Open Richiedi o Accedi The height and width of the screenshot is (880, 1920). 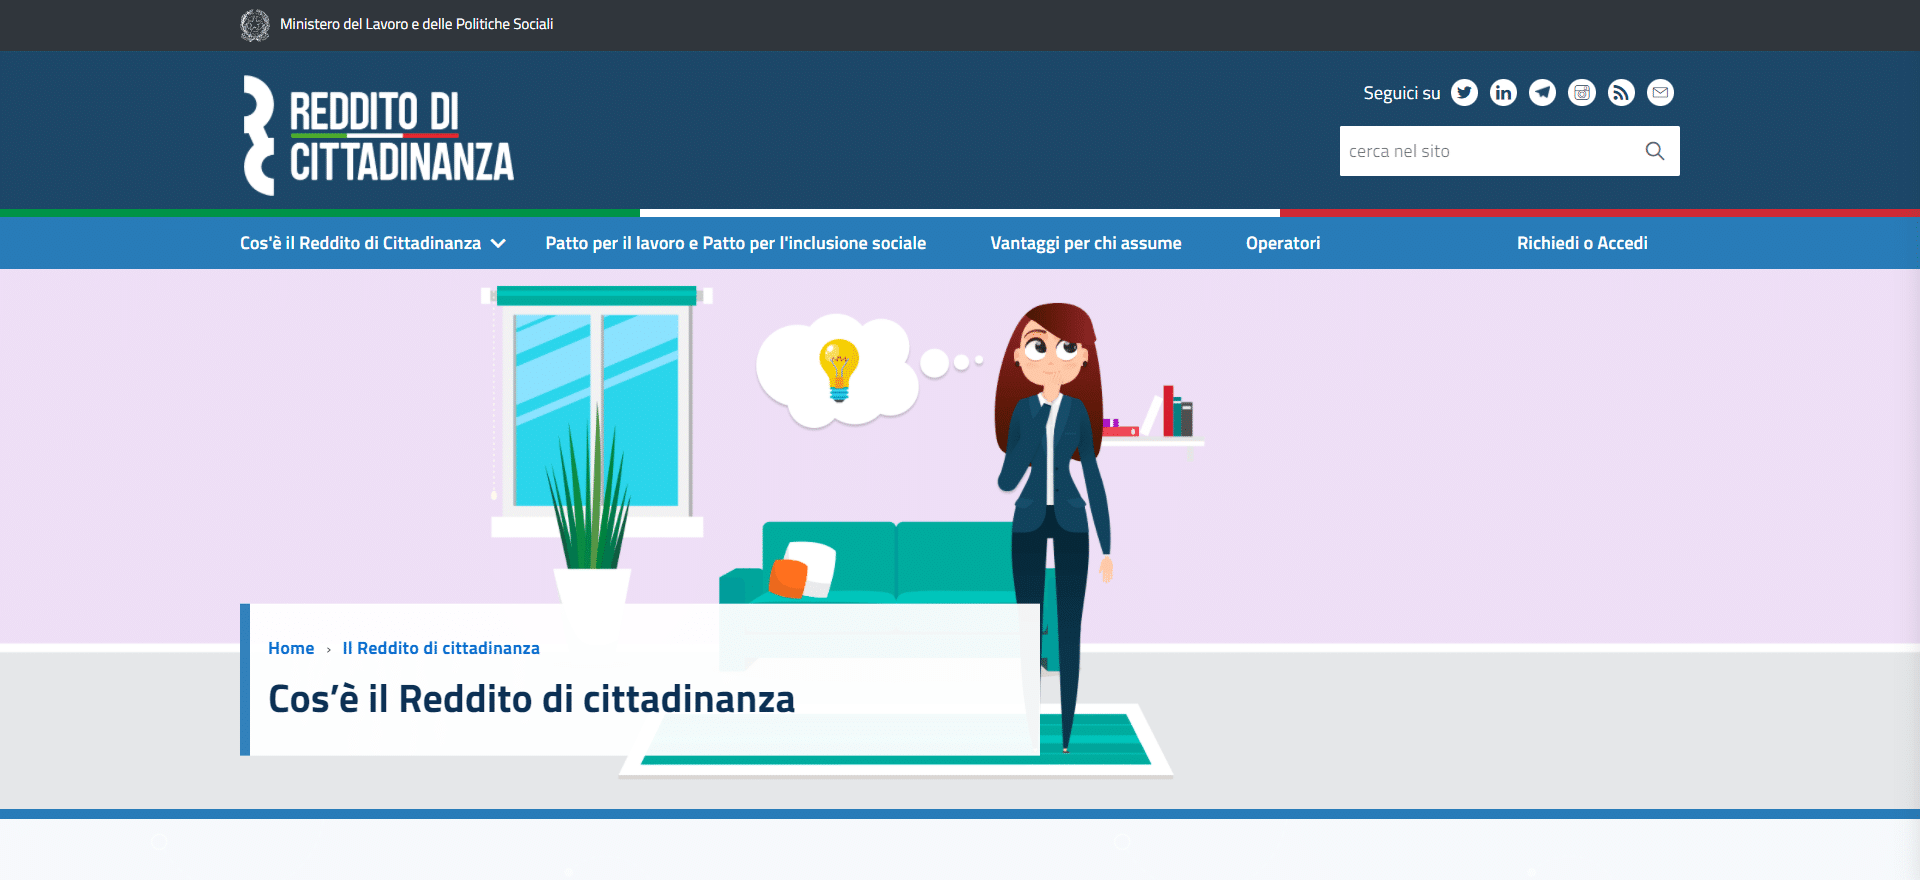click(1582, 243)
